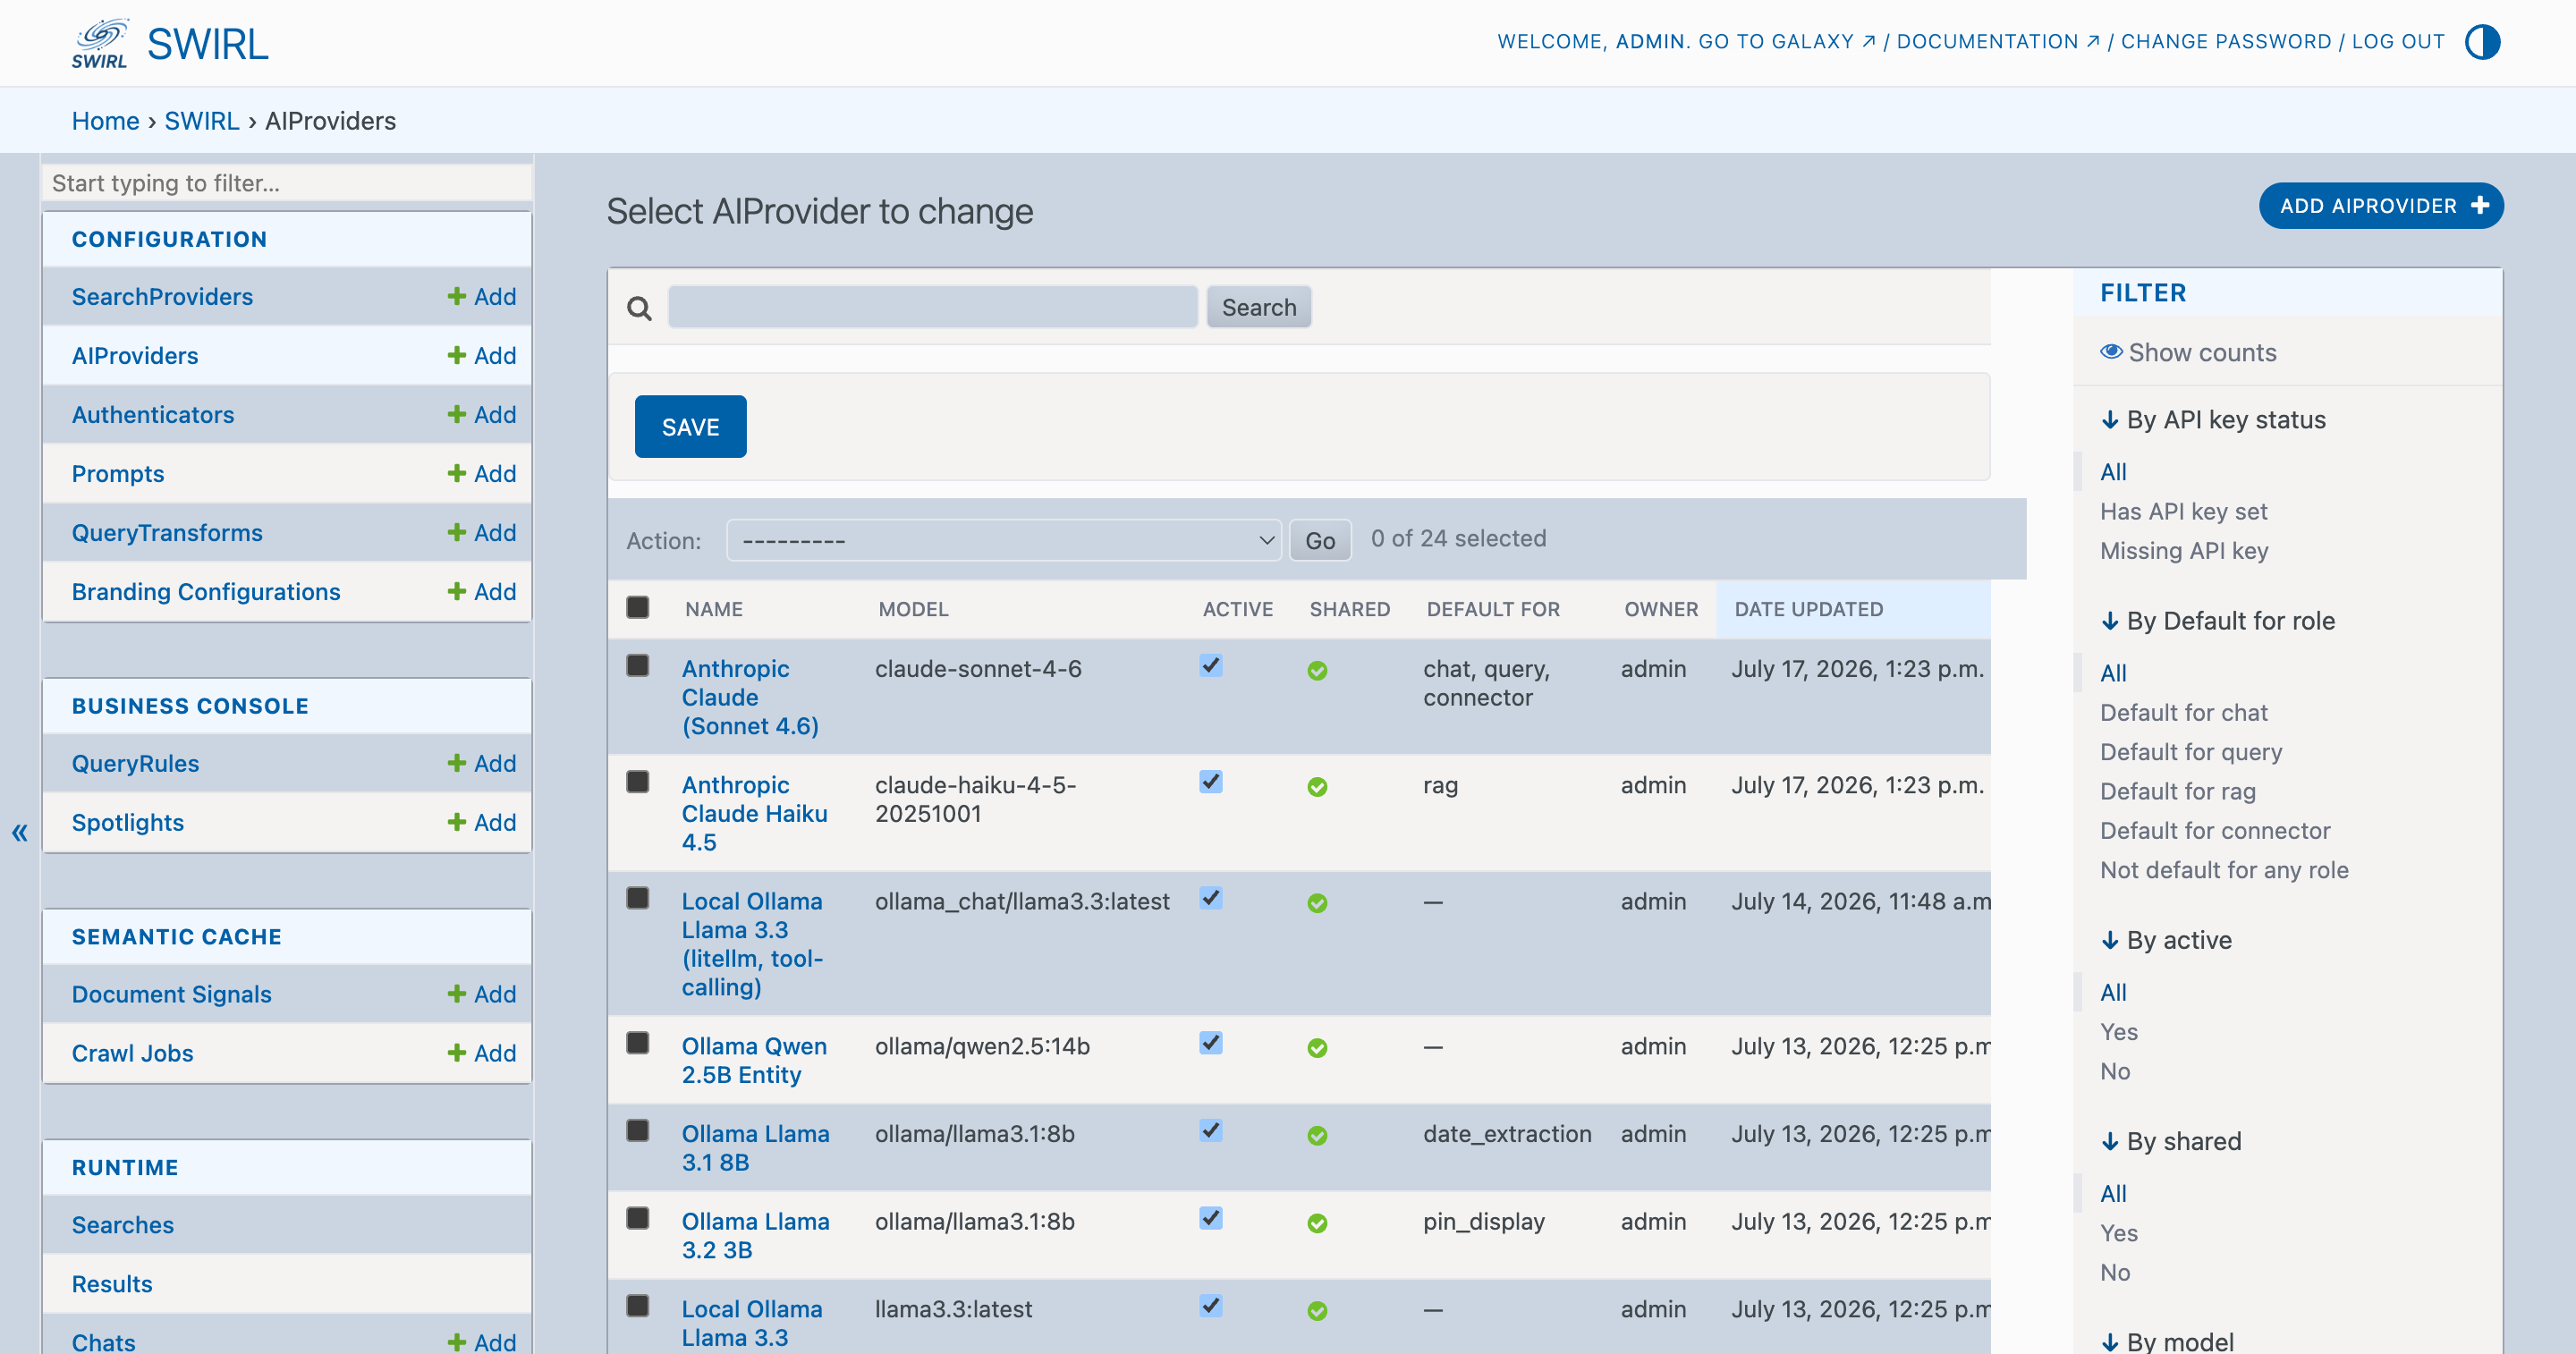Click the shared green check icon for ollama/qwen2.5:14b
Image resolution: width=2576 pixels, height=1354 pixels.
click(1317, 1048)
